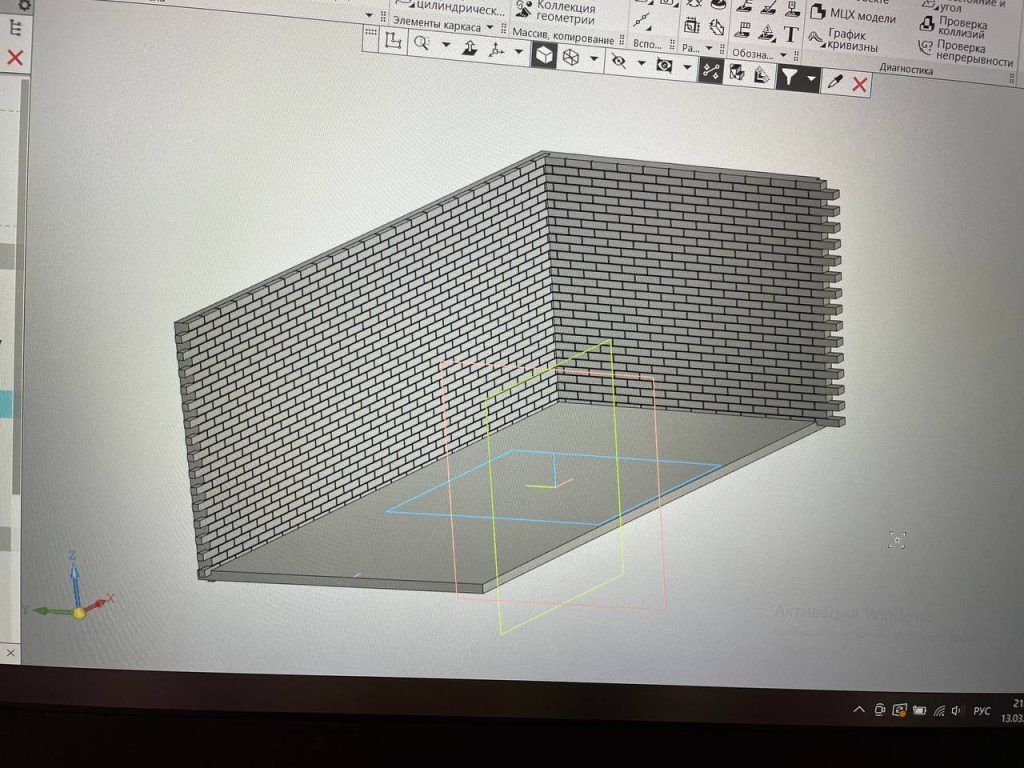The image size is (1024, 768).
Task: Click the Диагностика panel label
Action: click(x=906, y=68)
